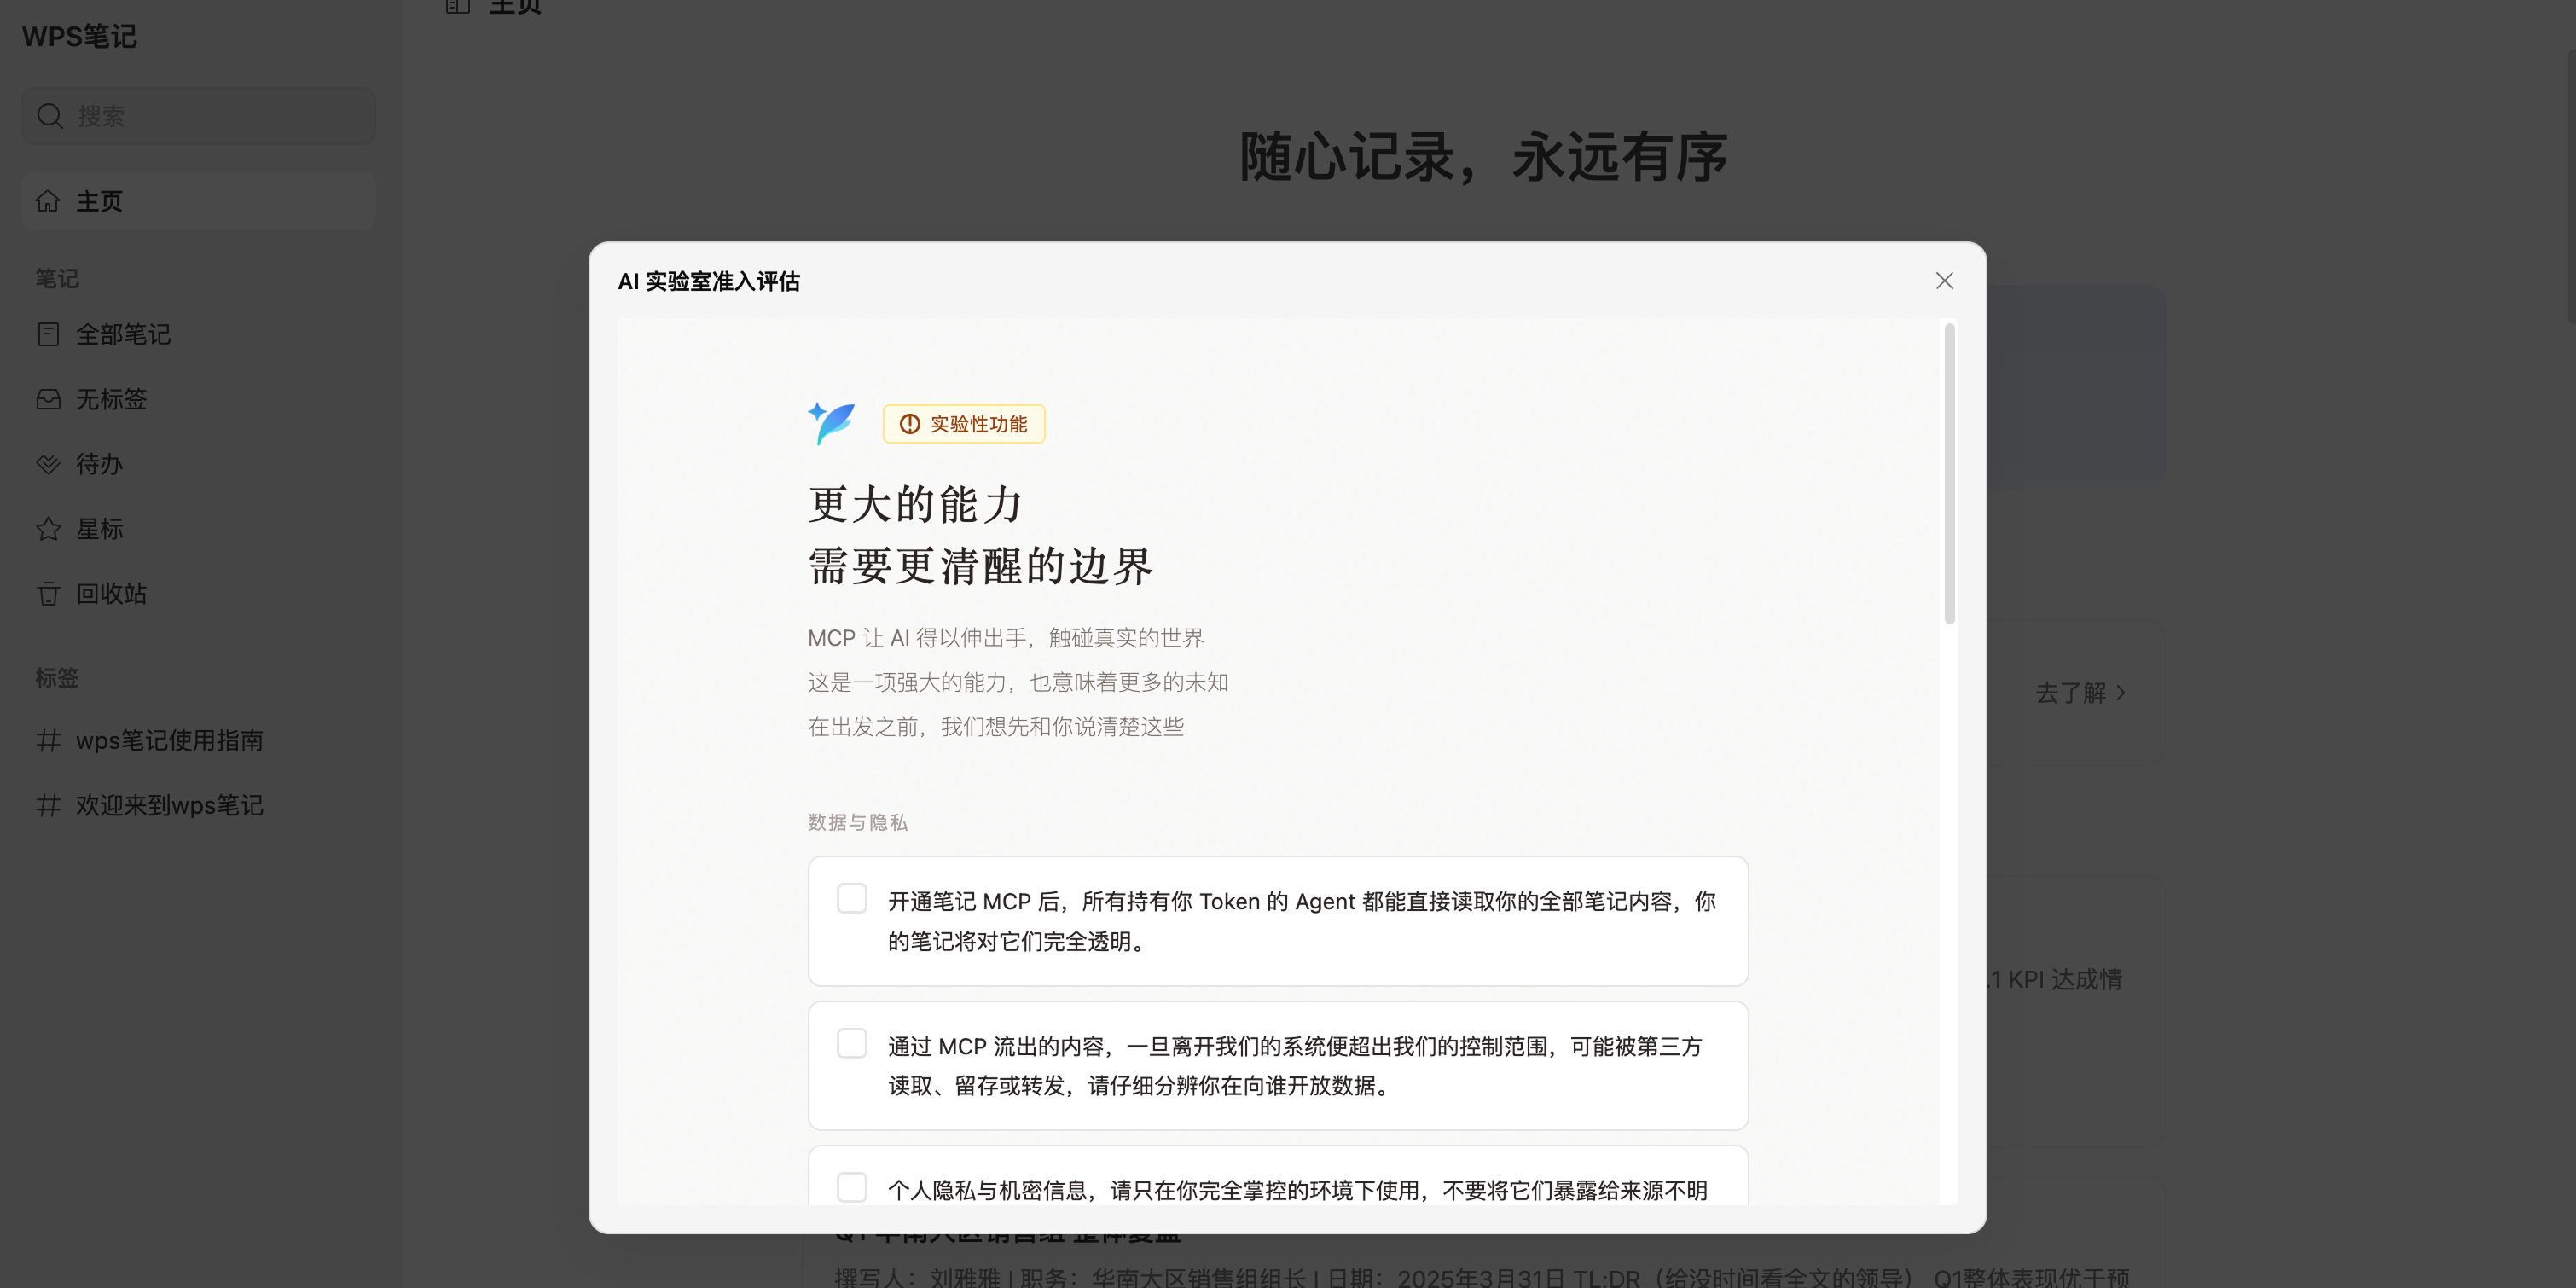
Task: Select tag 欢迎来到wps笔记
Action: (198, 805)
